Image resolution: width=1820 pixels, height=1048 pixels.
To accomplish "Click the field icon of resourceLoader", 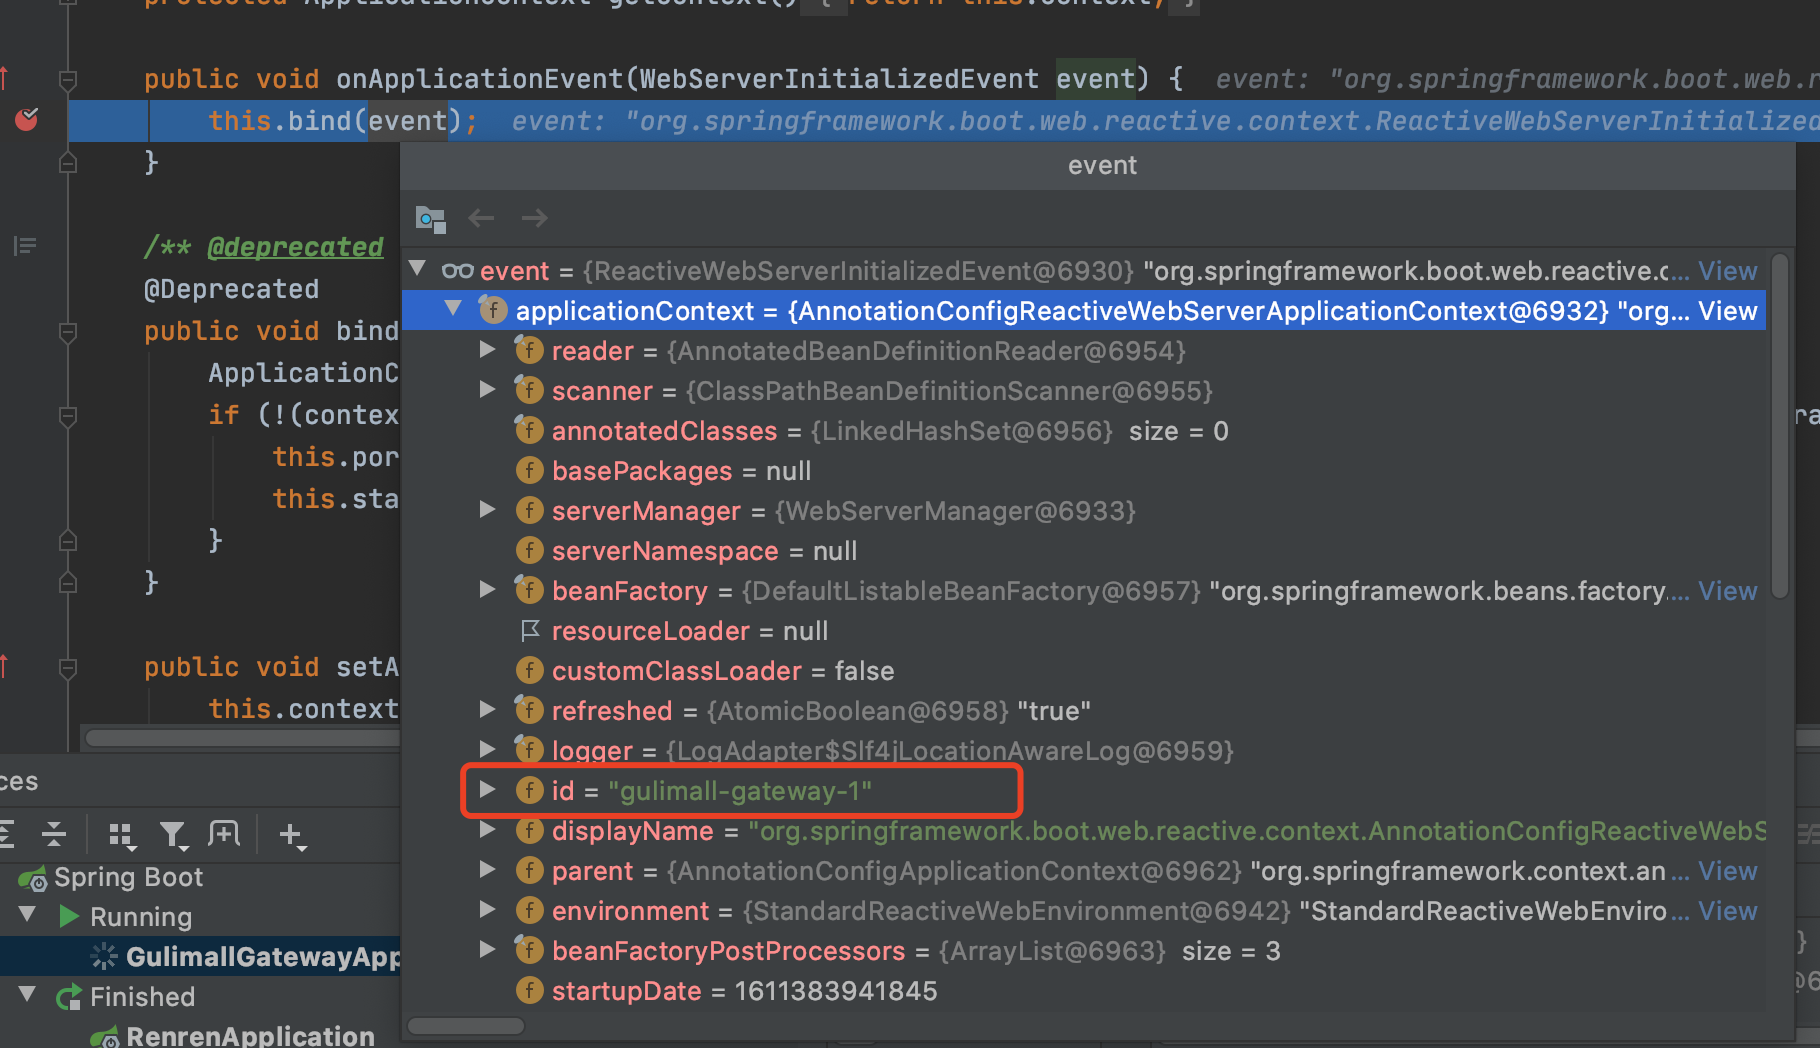I will 530,631.
